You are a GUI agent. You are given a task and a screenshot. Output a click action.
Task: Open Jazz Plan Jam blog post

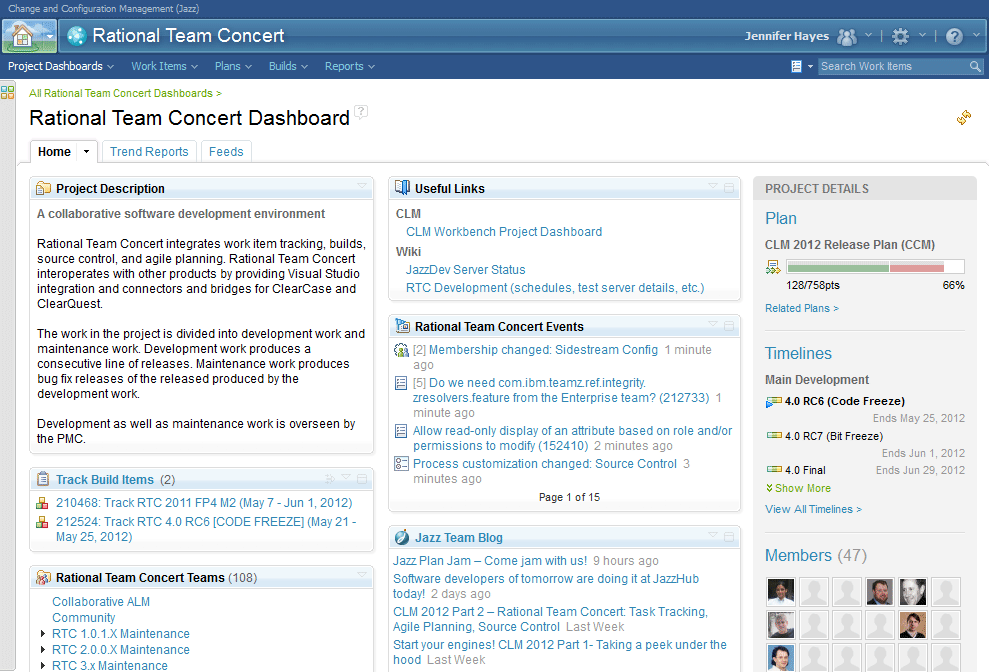[489, 560]
